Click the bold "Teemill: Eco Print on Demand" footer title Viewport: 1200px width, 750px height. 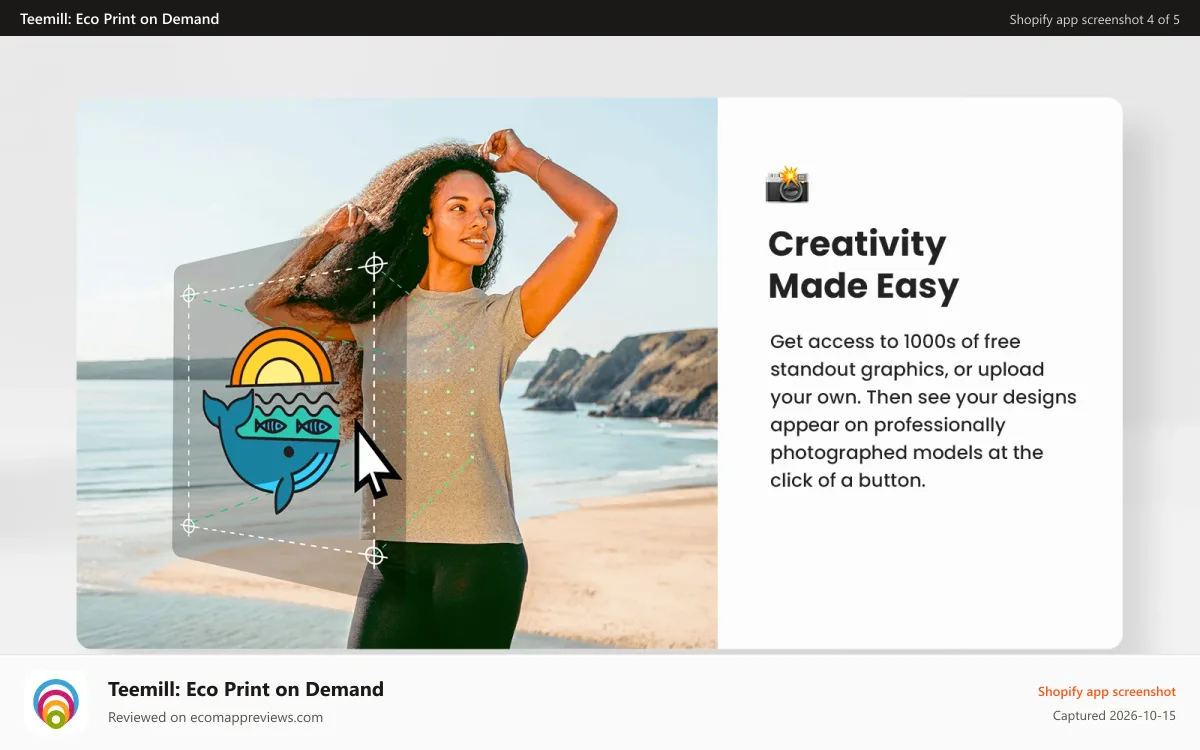click(x=246, y=689)
